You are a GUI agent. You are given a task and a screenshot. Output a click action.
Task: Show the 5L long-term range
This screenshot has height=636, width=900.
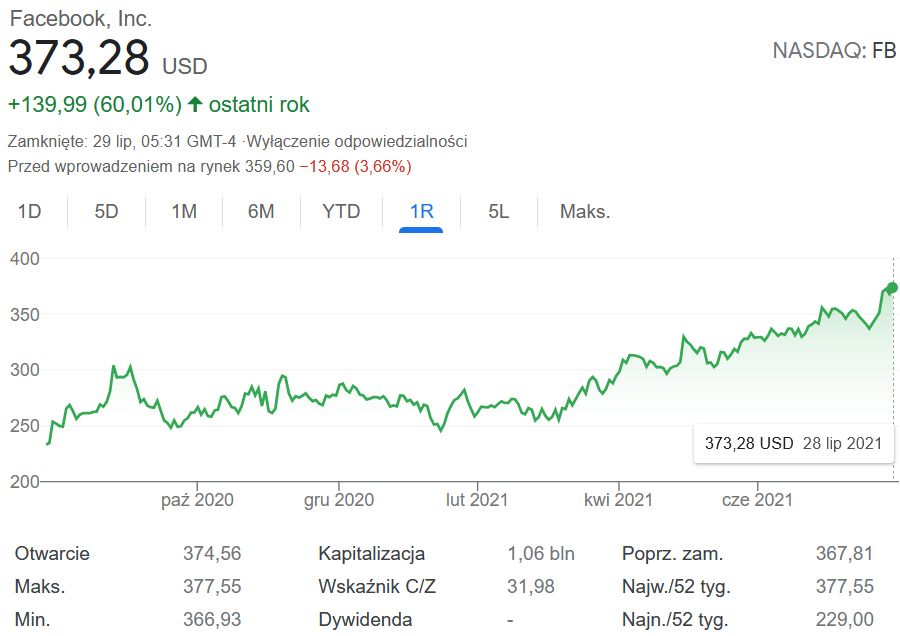(499, 211)
